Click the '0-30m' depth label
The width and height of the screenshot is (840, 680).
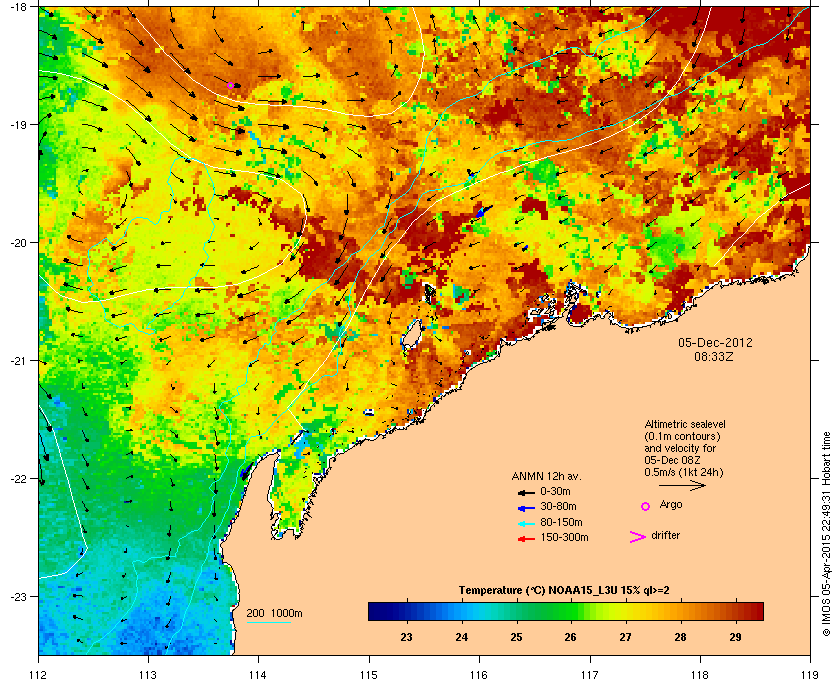pos(555,491)
